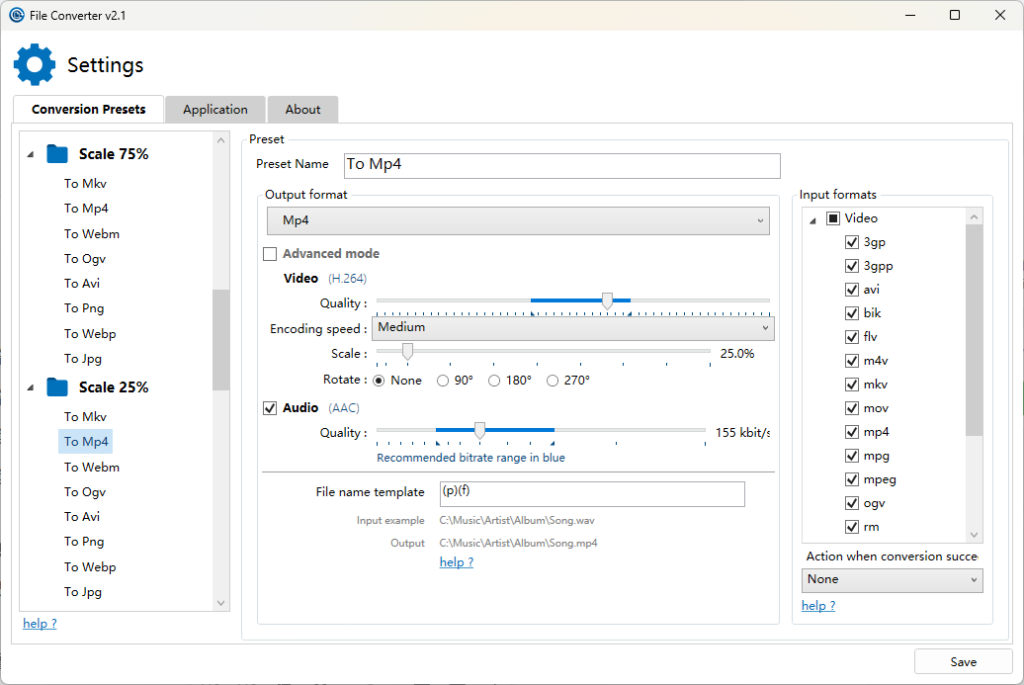This screenshot has height=685, width=1024.
Task: Click the Preset Name text field
Action: pyautogui.click(x=560, y=165)
